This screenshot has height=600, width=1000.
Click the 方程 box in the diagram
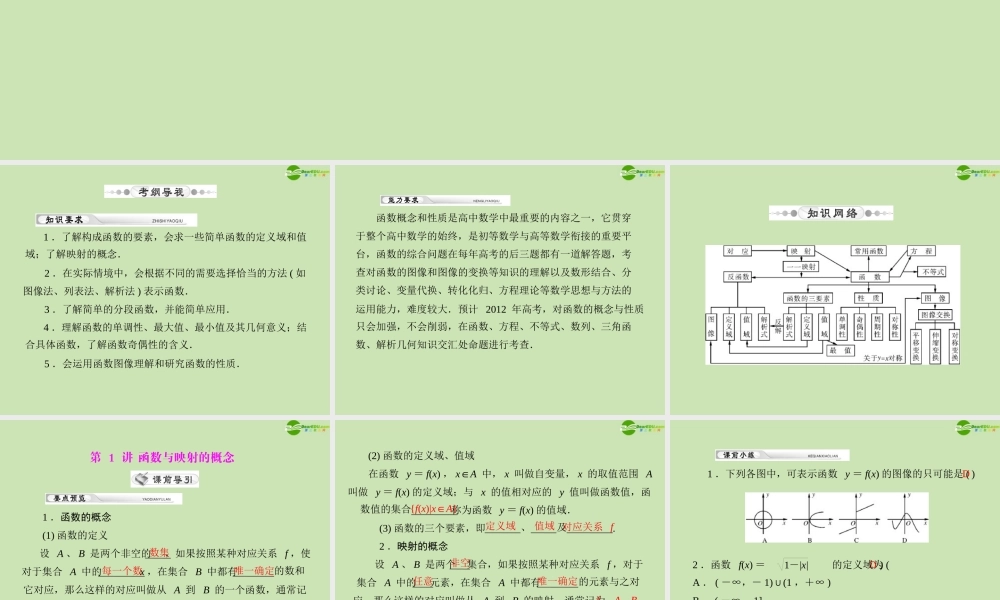pyautogui.click(x=922, y=251)
